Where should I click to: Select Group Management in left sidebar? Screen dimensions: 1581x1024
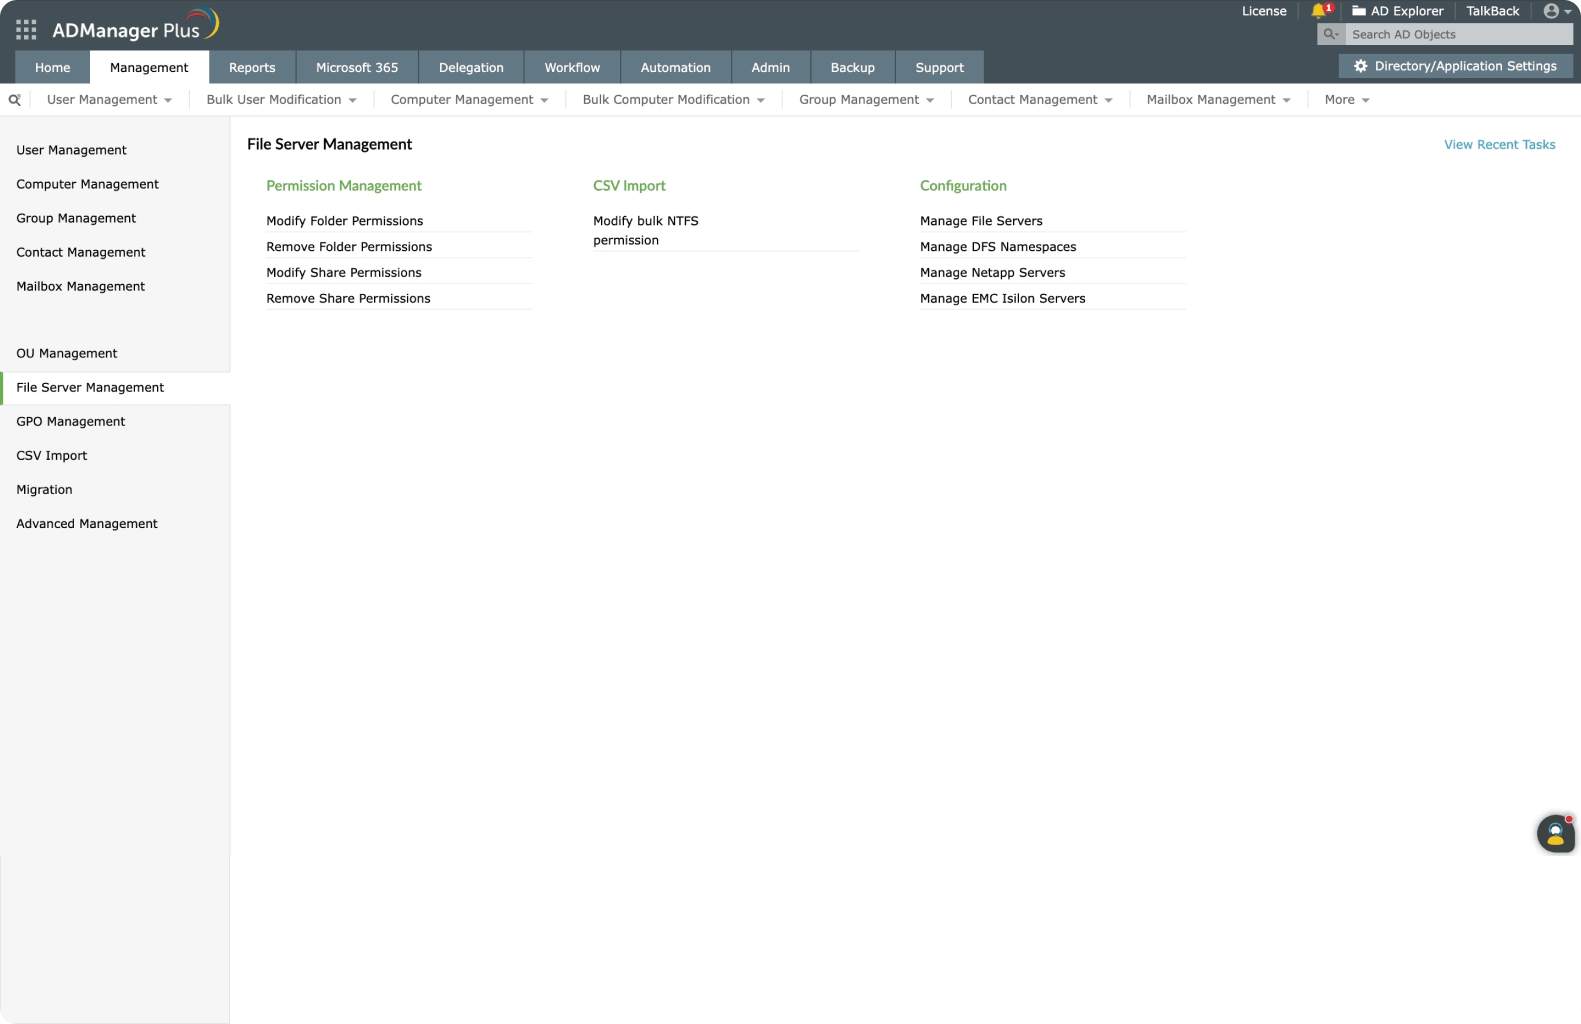coord(76,218)
